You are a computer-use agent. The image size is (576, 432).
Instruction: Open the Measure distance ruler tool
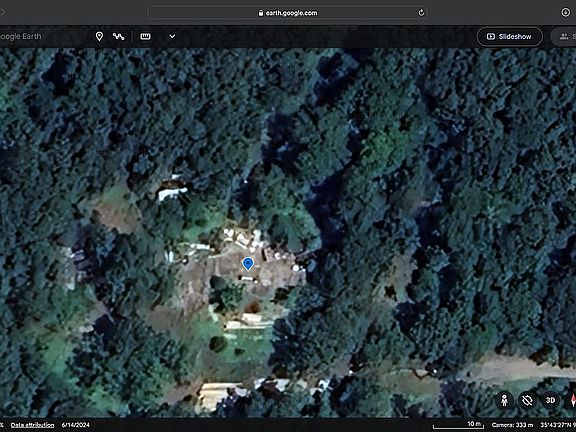145,36
